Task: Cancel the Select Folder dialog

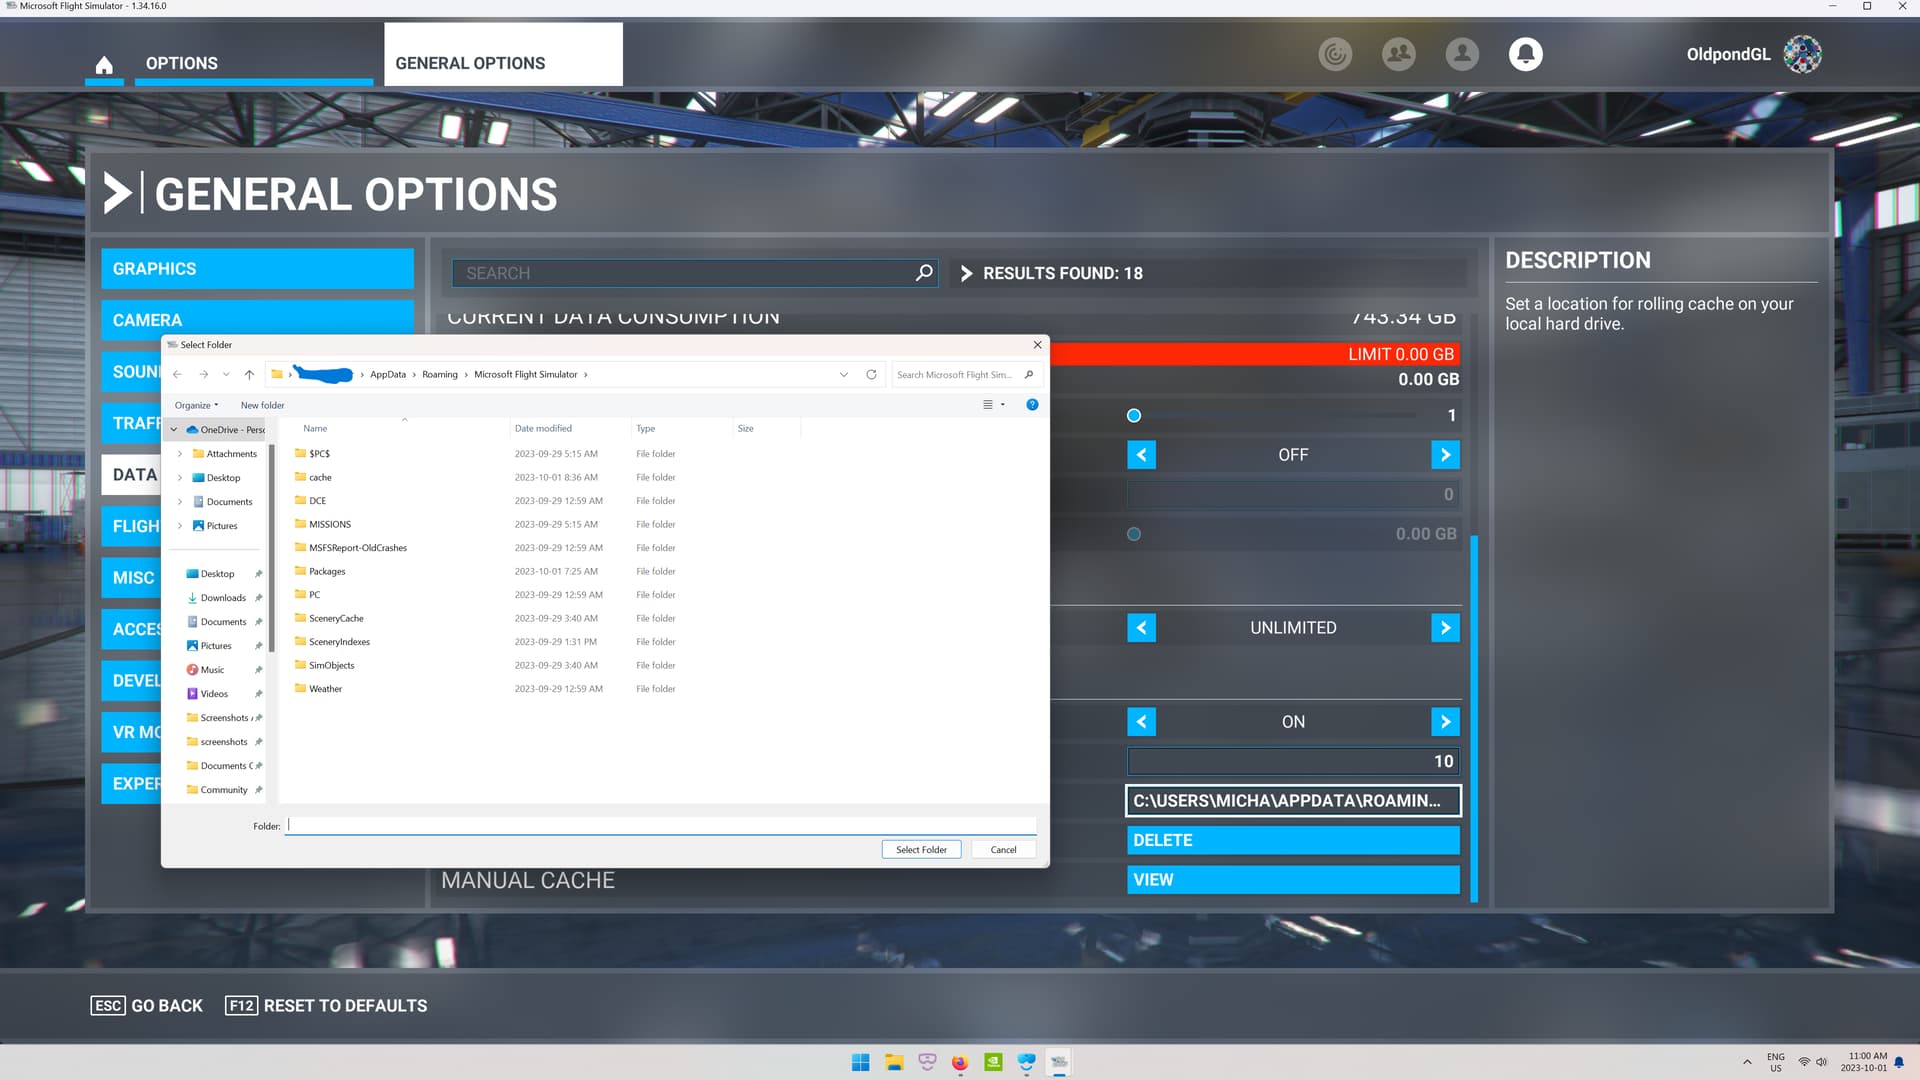Action: 1003,850
